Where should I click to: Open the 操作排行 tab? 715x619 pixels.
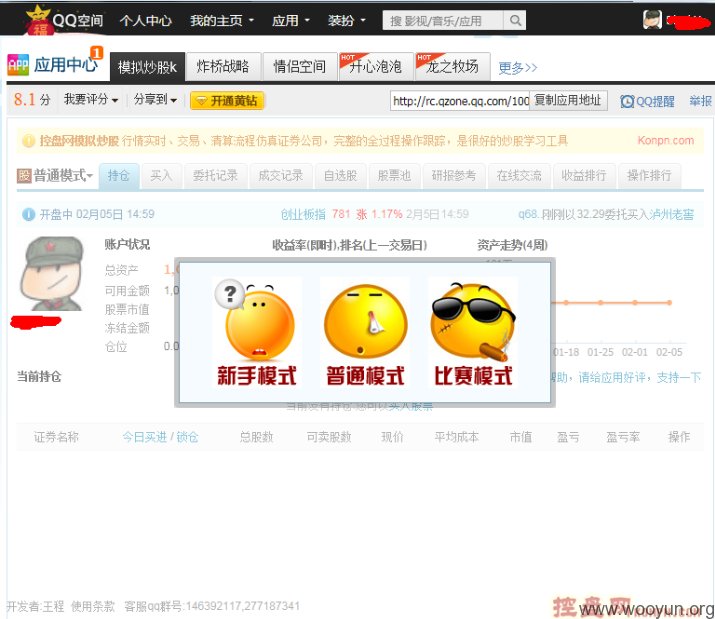[649, 176]
